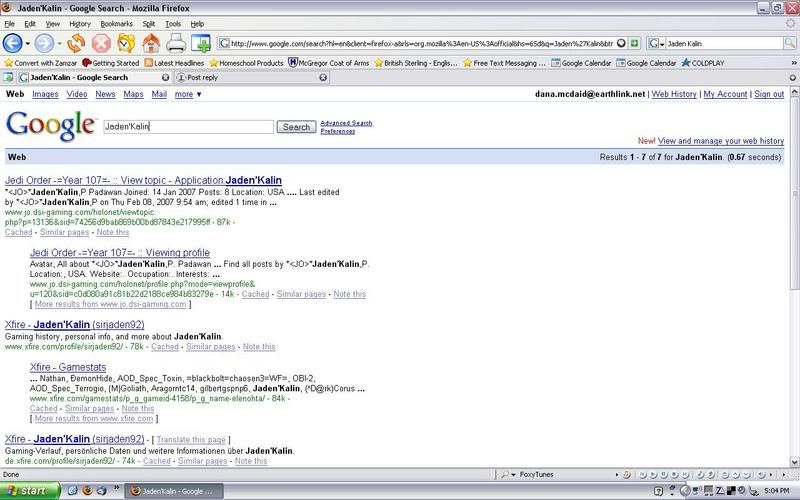The width and height of the screenshot is (800, 500).
Task: Click the Firefox taskbar button Jaden'Kalin - Google
Action: click(174, 491)
